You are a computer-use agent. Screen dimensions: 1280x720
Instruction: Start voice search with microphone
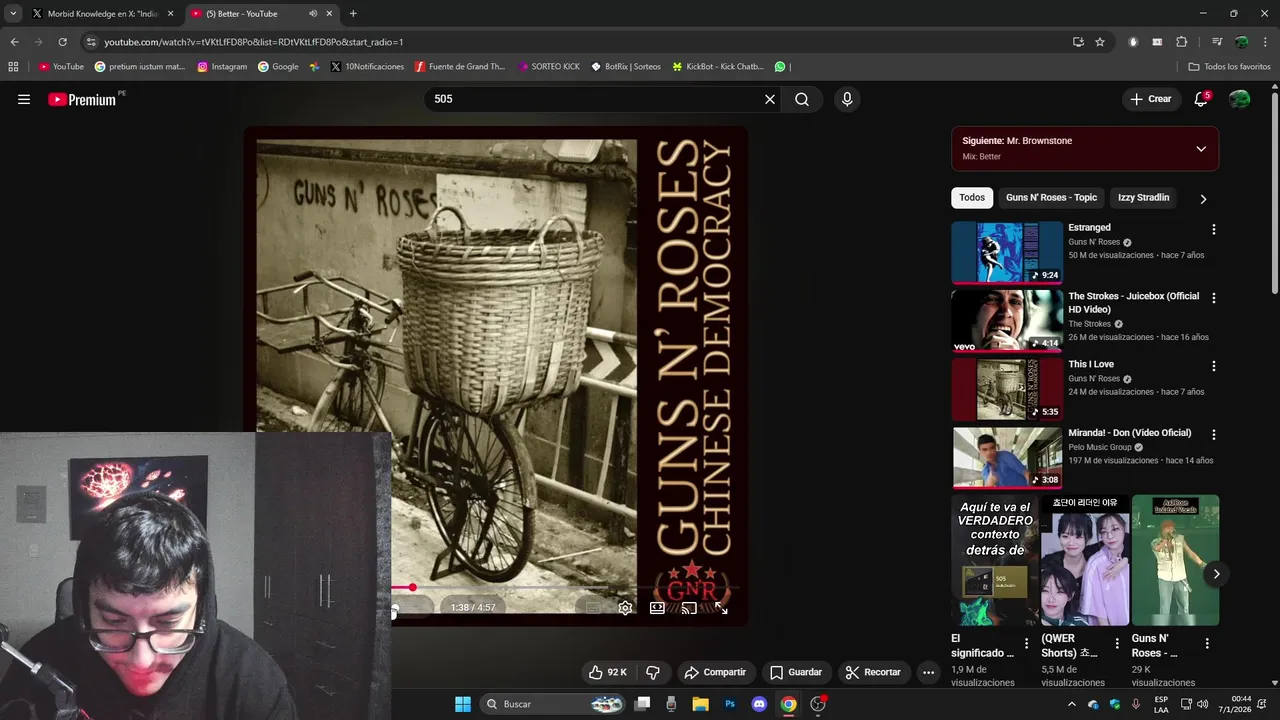pos(847,99)
